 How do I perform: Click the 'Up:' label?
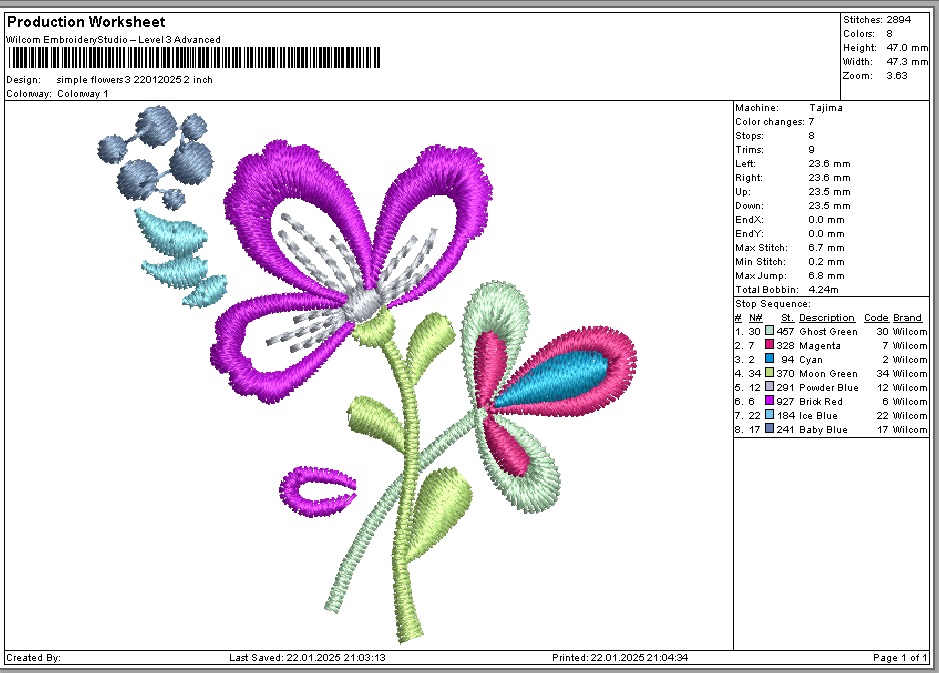pyautogui.click(x=743, y=192)
